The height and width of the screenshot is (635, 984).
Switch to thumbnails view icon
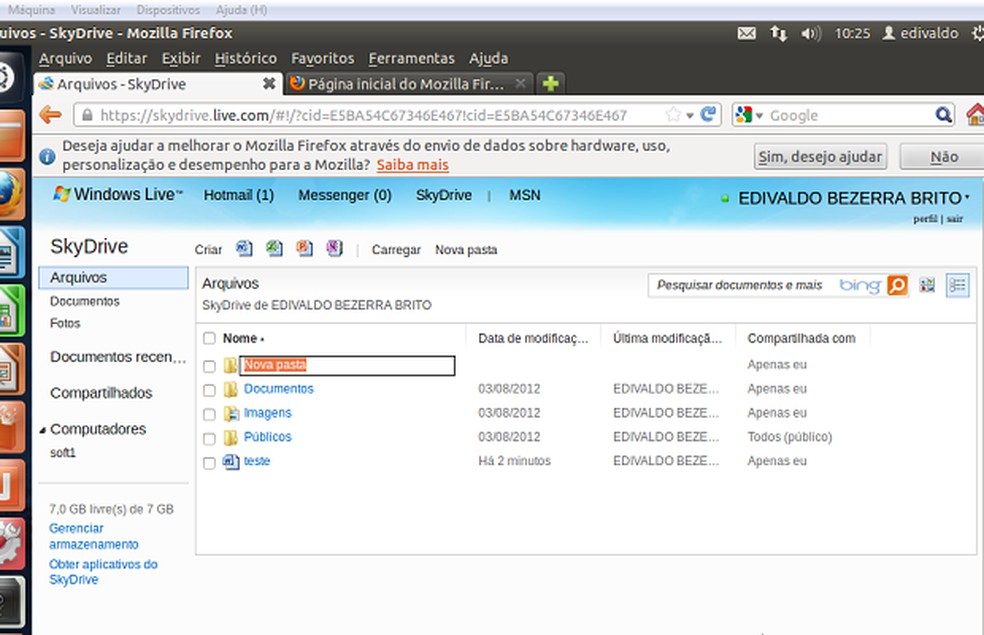928,285
